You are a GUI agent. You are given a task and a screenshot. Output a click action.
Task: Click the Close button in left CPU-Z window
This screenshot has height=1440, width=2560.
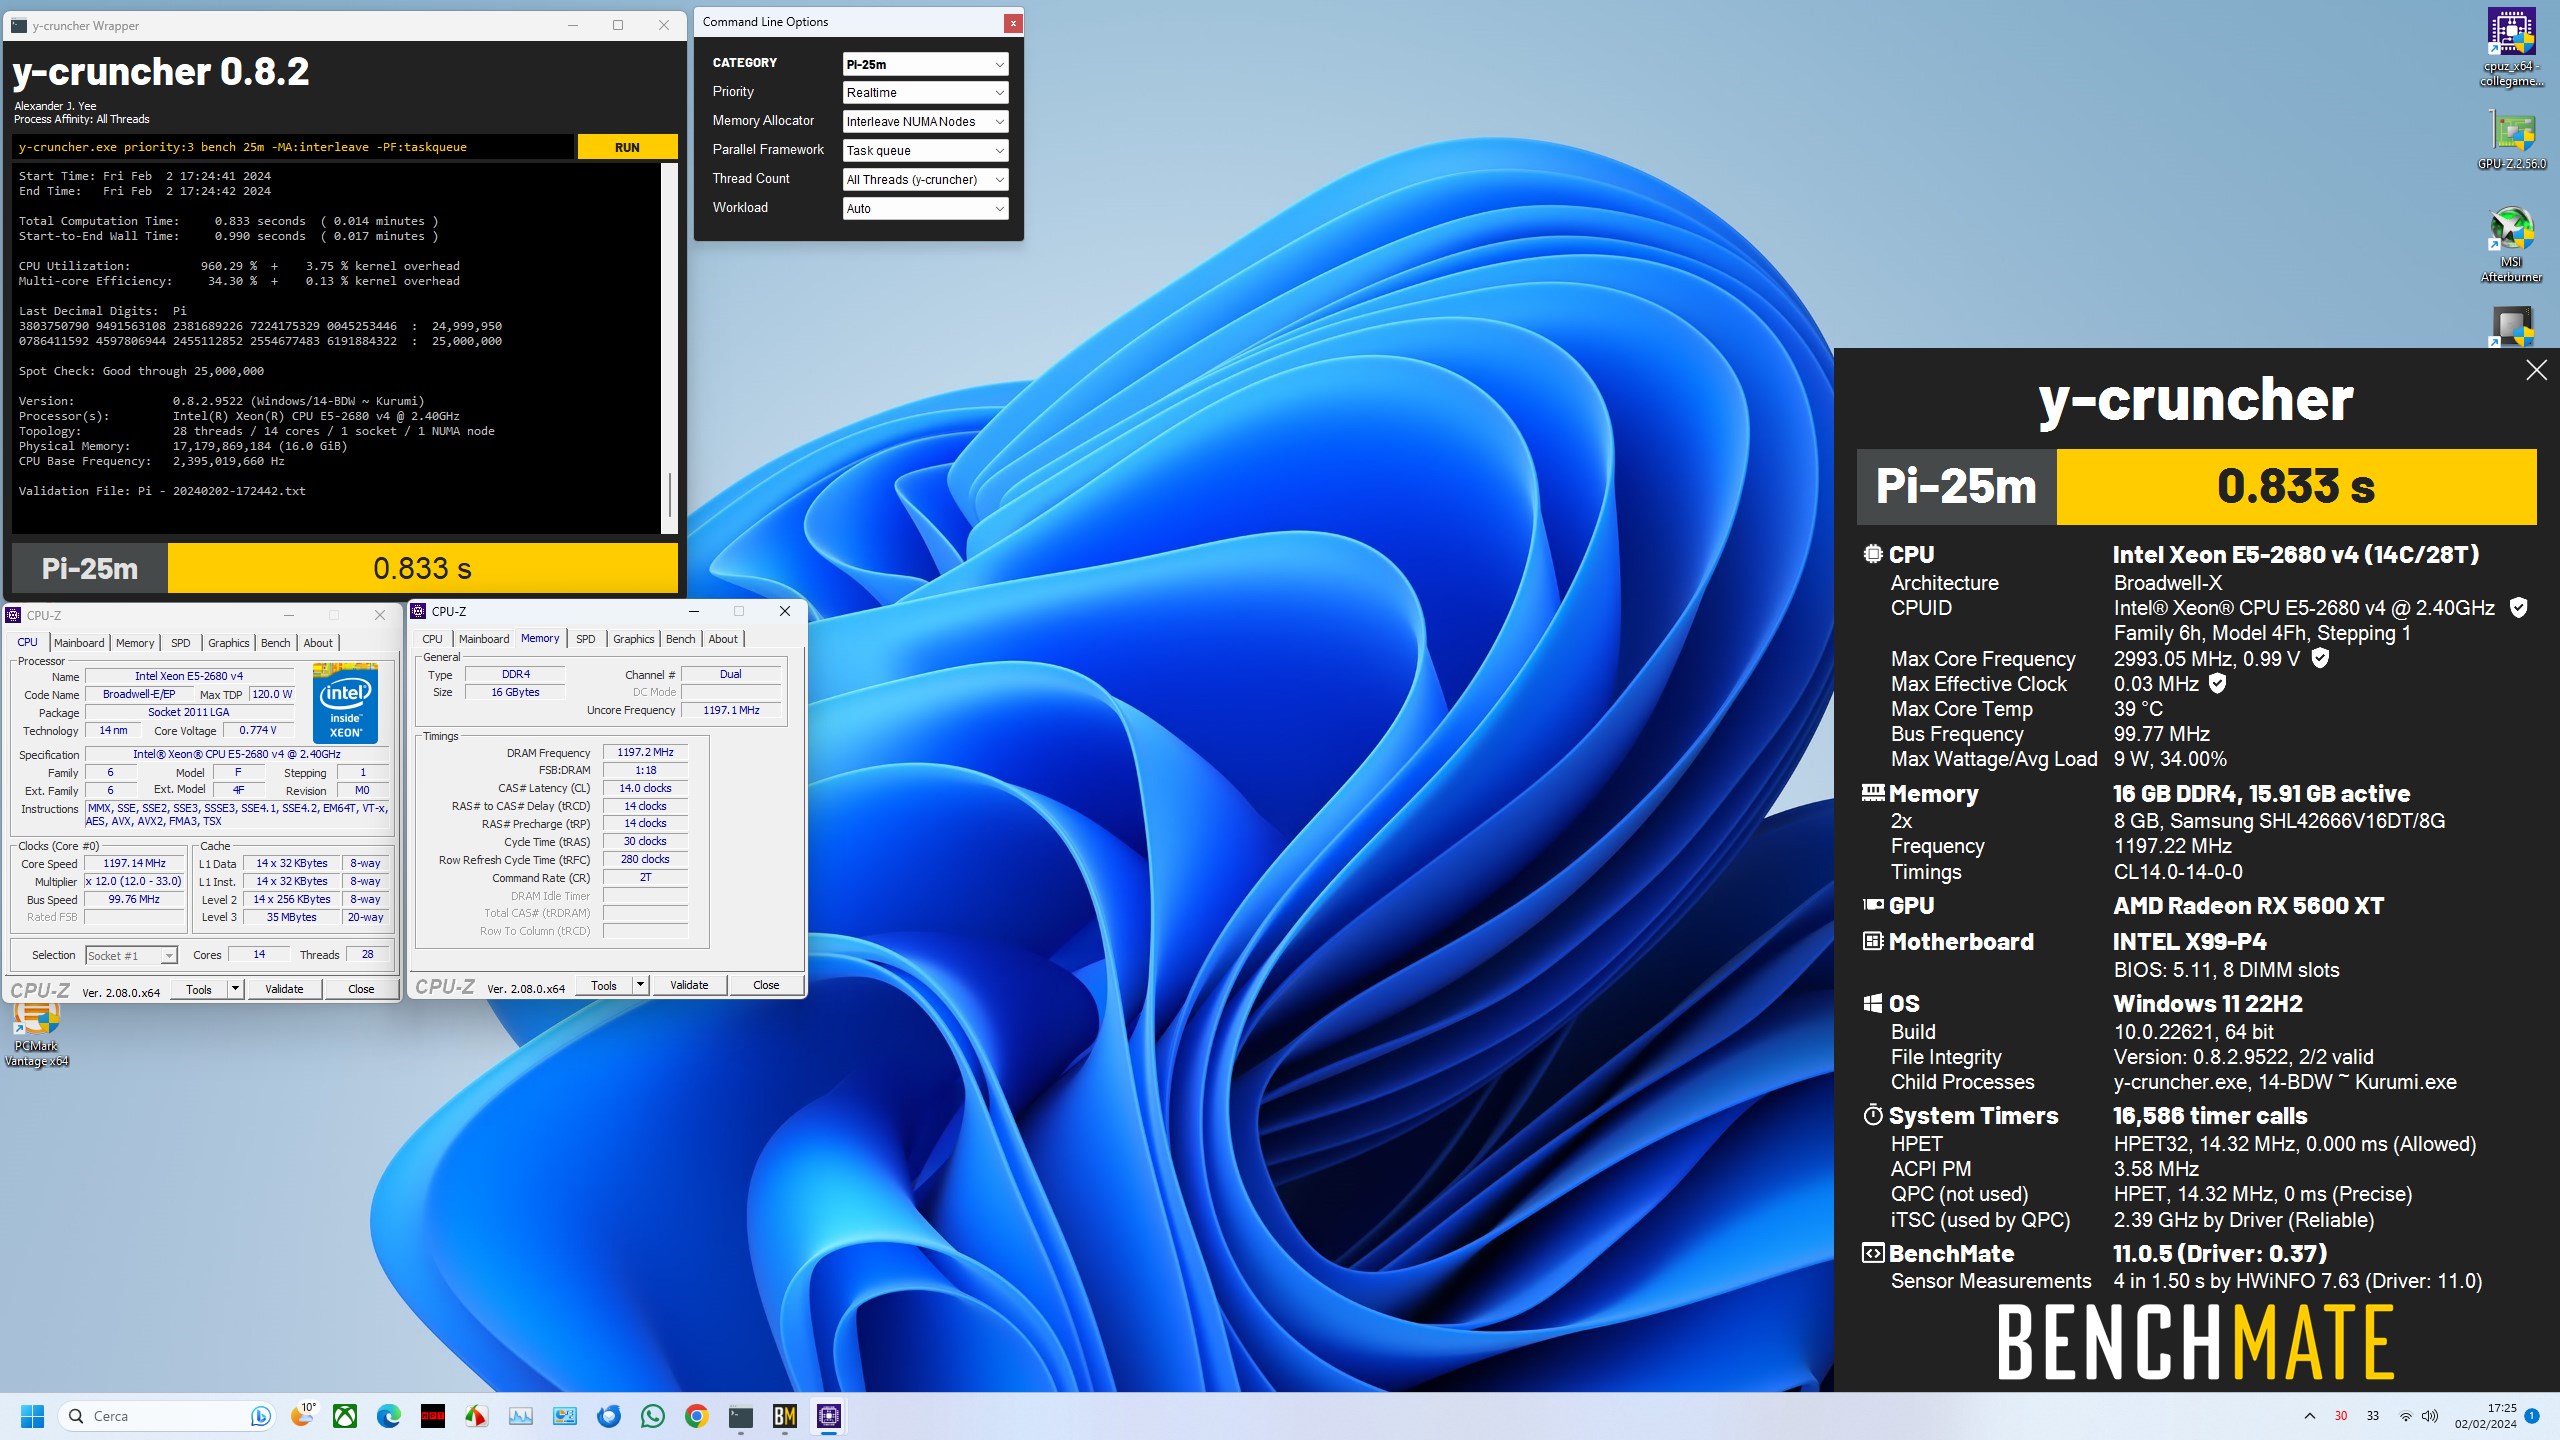(361, 989)
